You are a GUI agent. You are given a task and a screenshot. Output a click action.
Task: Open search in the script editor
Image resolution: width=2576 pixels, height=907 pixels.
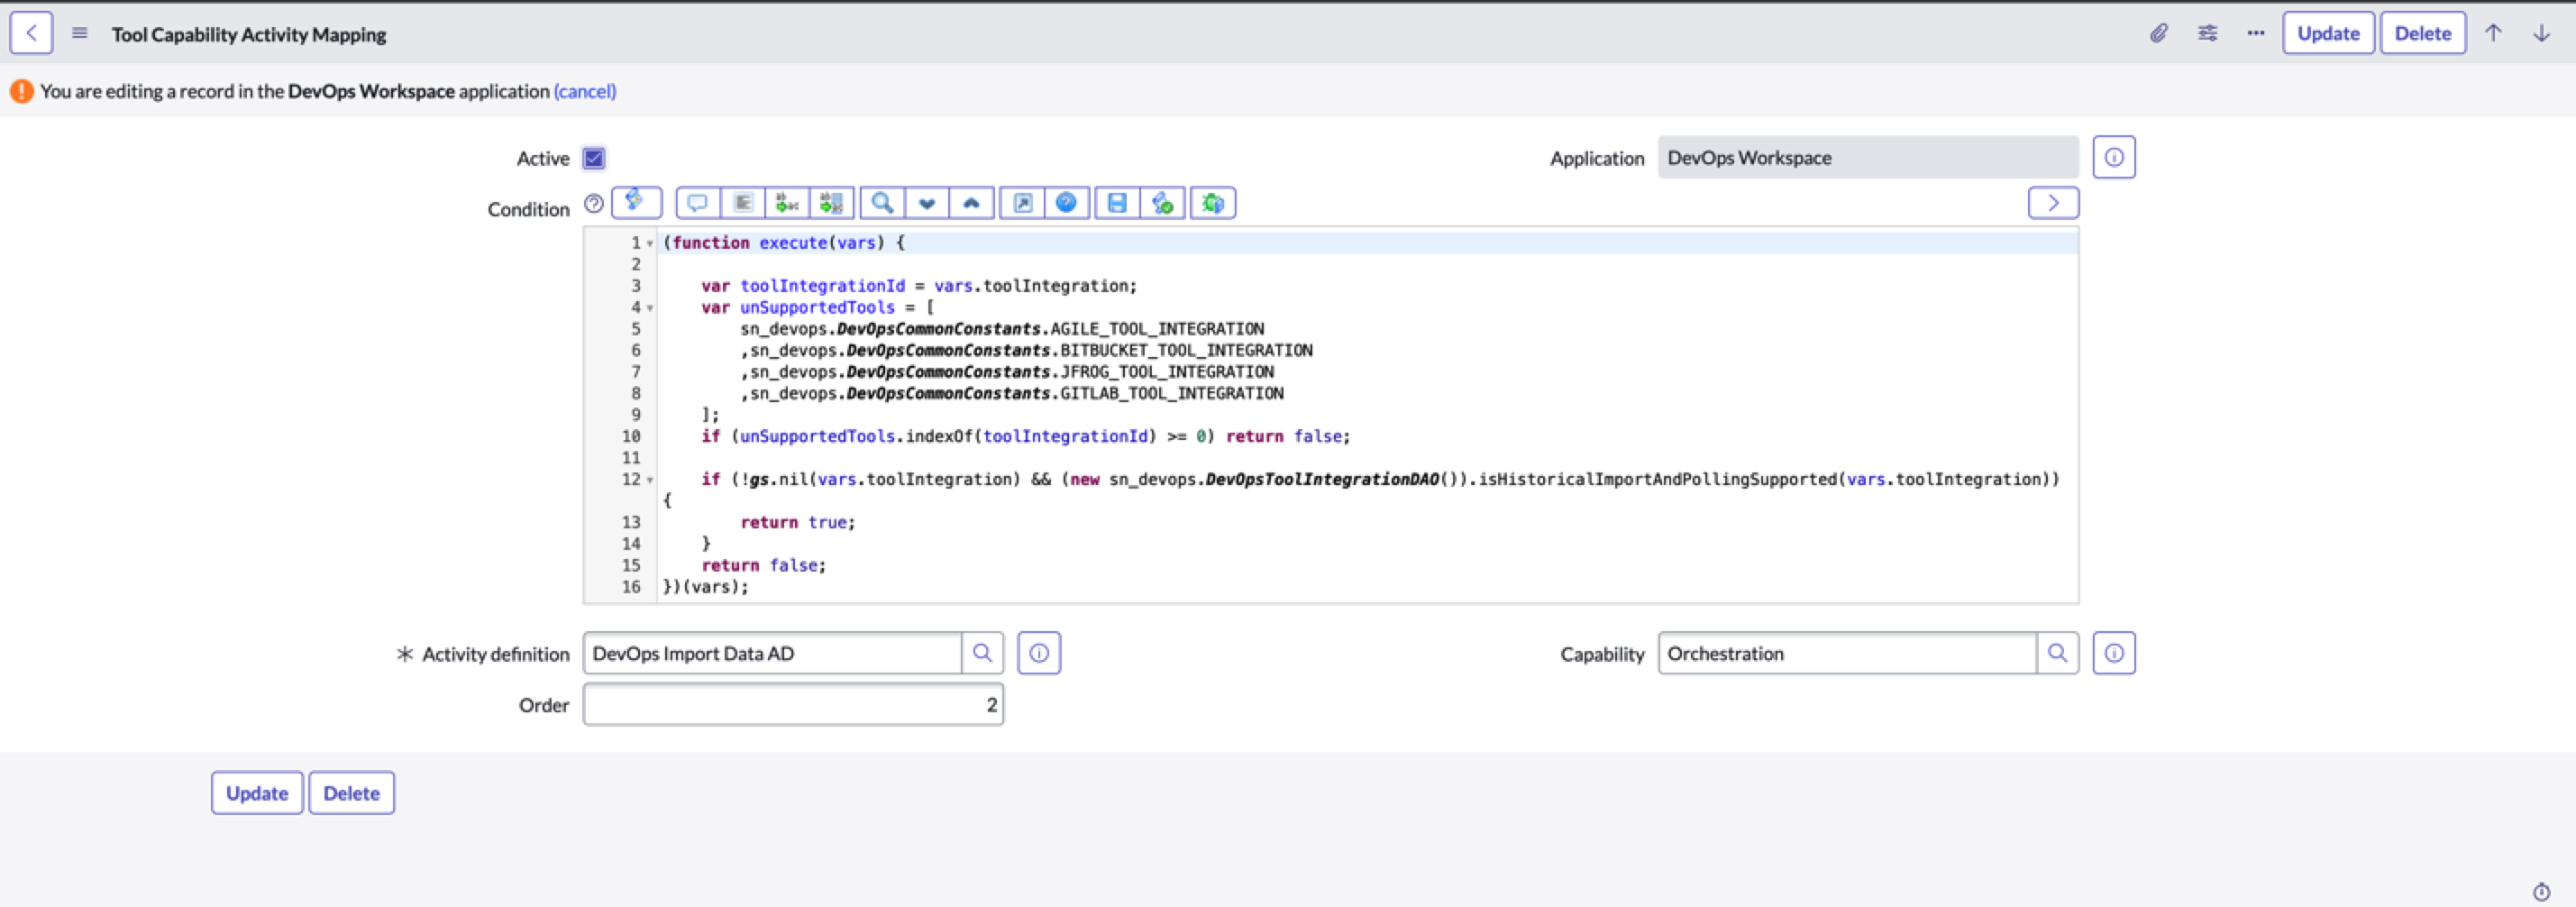(882, 203)
